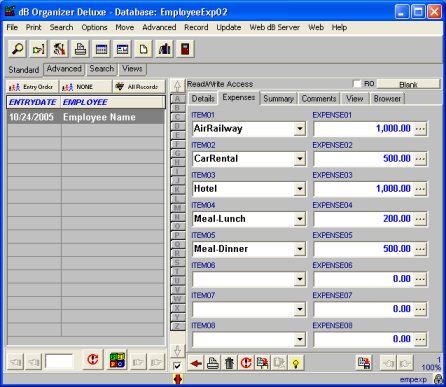The width and height of the screenshot is (446, 387).
Task: Click the trash can delete icon
Action: tap(229, 363)
